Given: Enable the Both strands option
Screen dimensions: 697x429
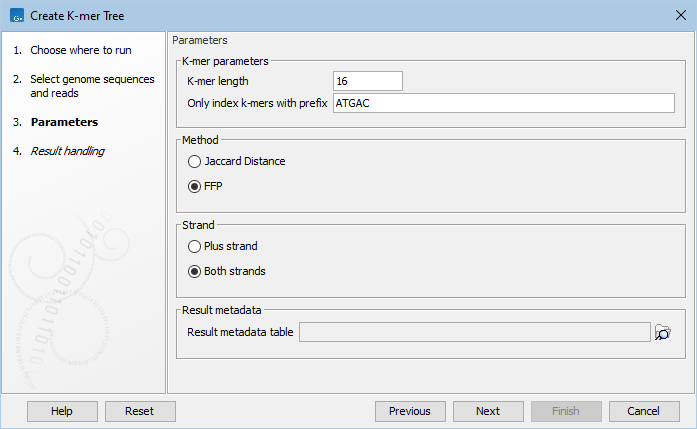Looking at the screenshot, I should click(194, 271).
